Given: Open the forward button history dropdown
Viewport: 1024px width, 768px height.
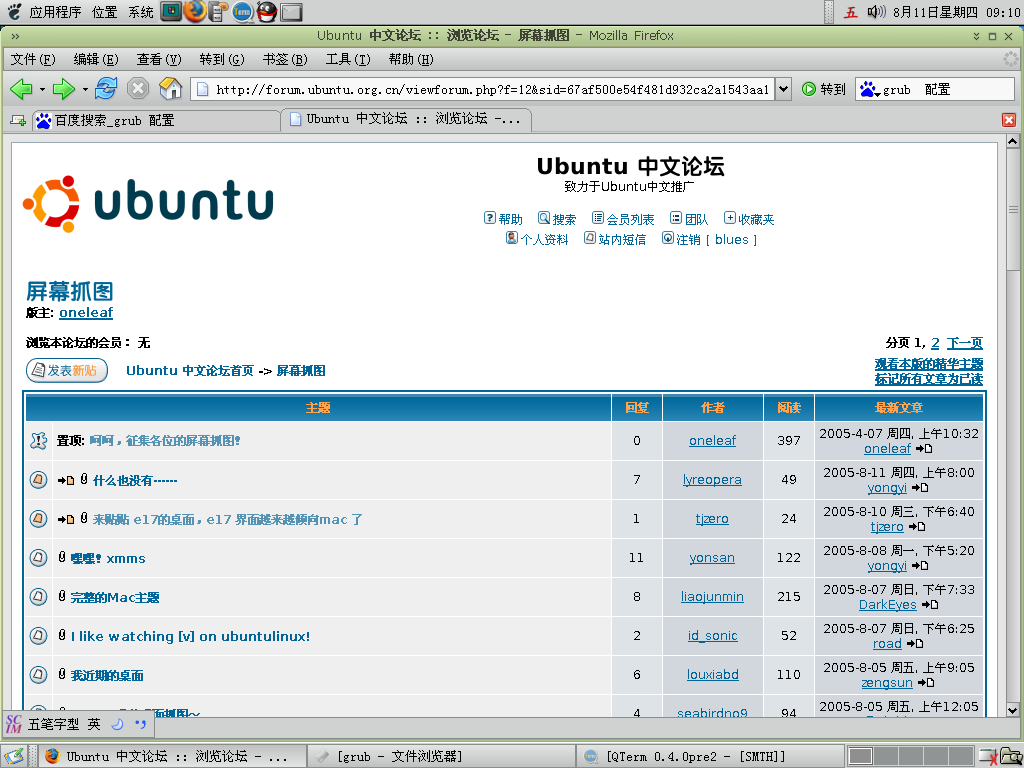Looking at the screenshot, I should [85, 89].
